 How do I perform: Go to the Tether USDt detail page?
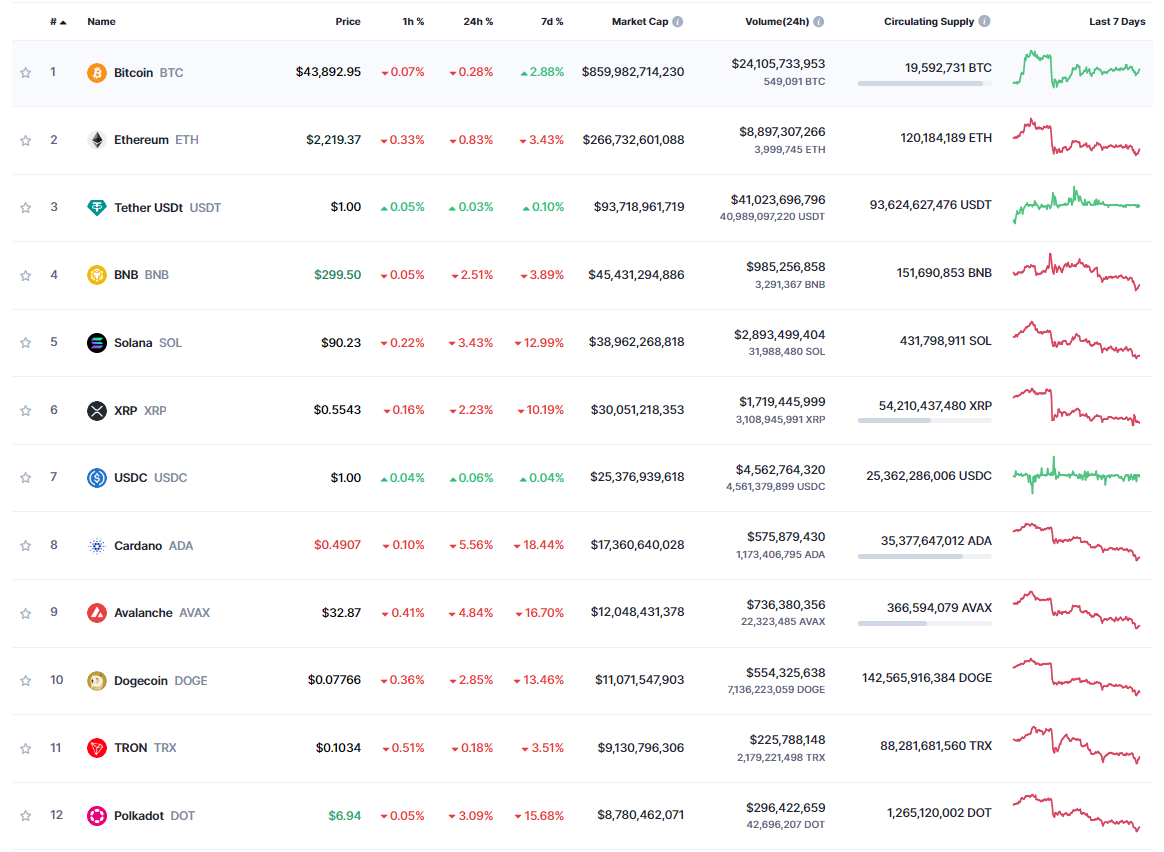pyautogui.click(x=168, y=208)
